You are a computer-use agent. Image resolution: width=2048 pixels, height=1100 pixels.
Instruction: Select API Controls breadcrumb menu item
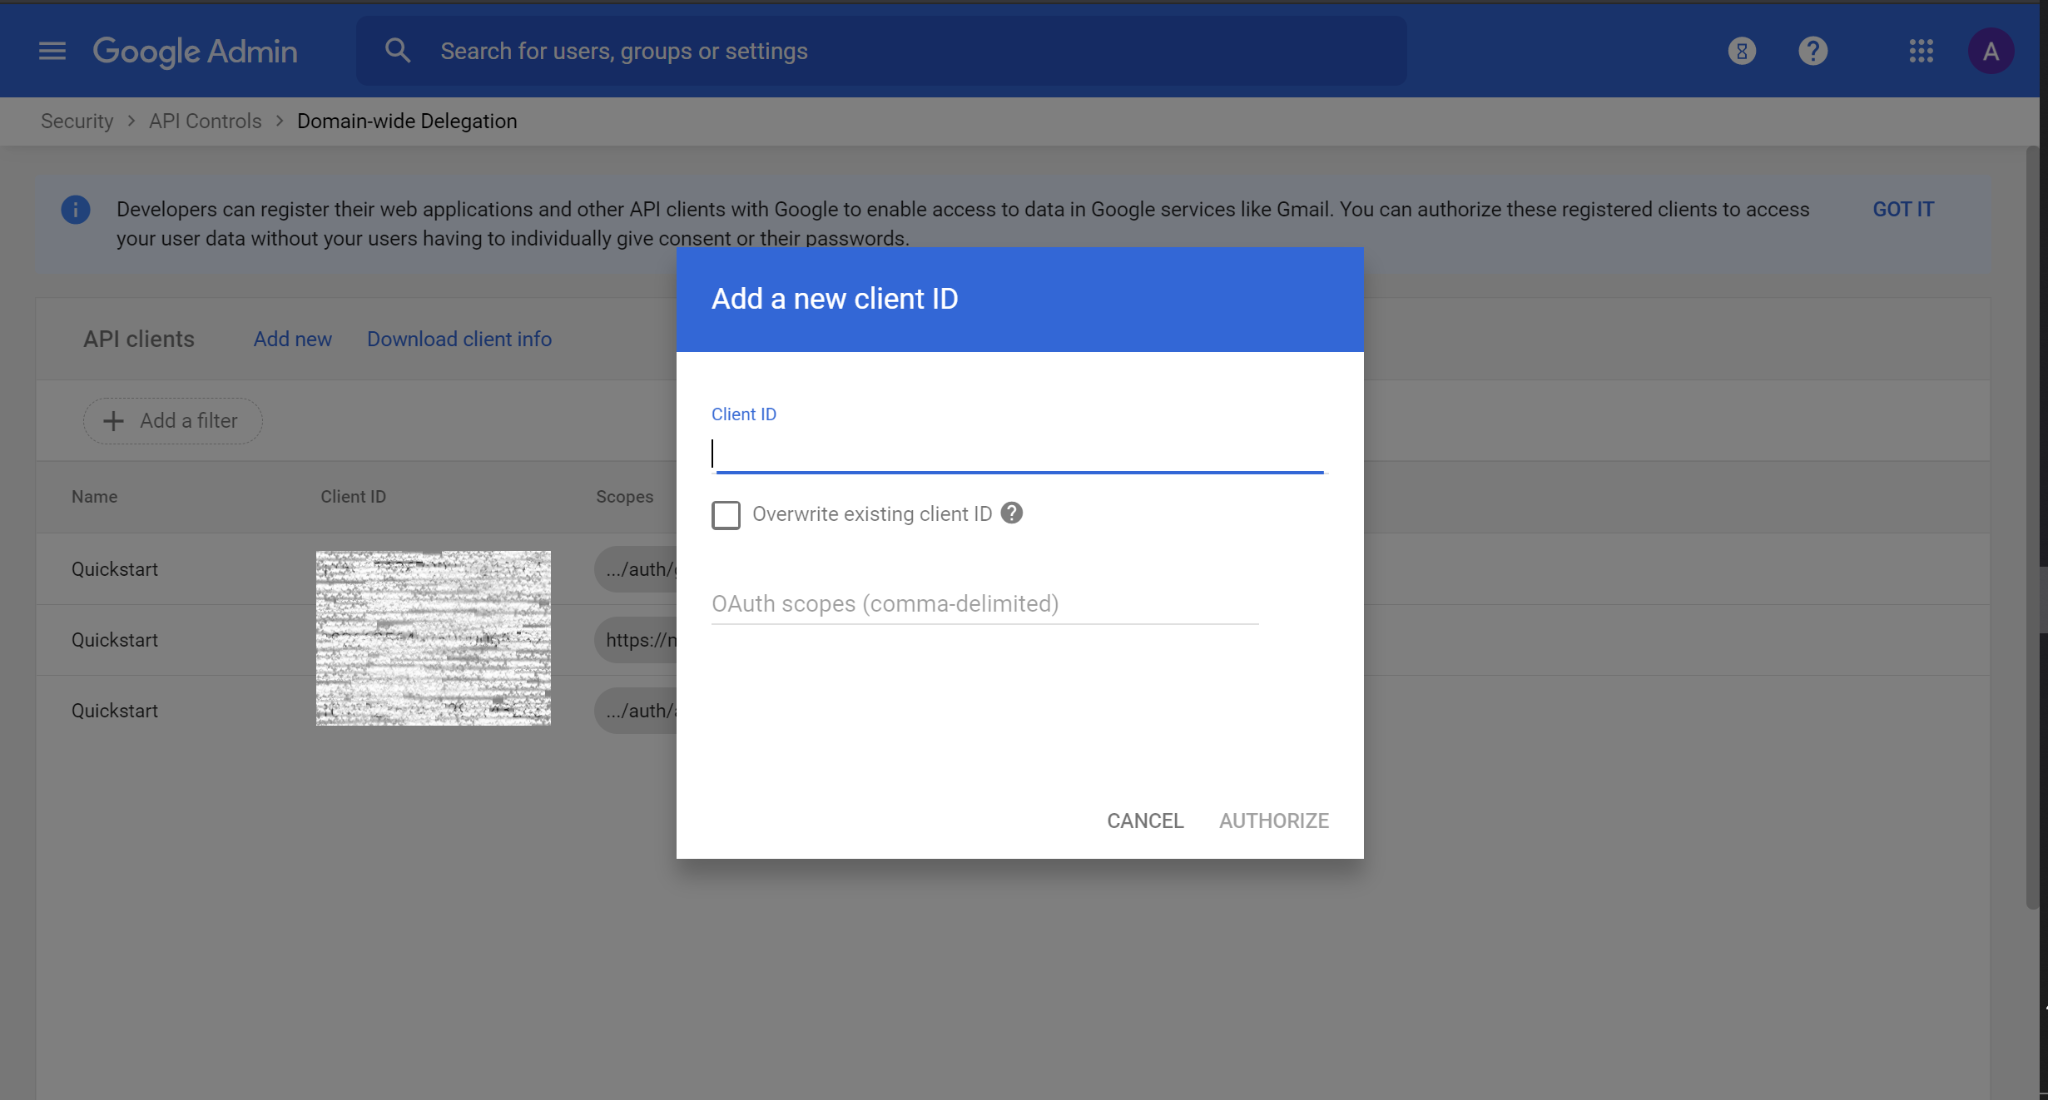(205, 121)
